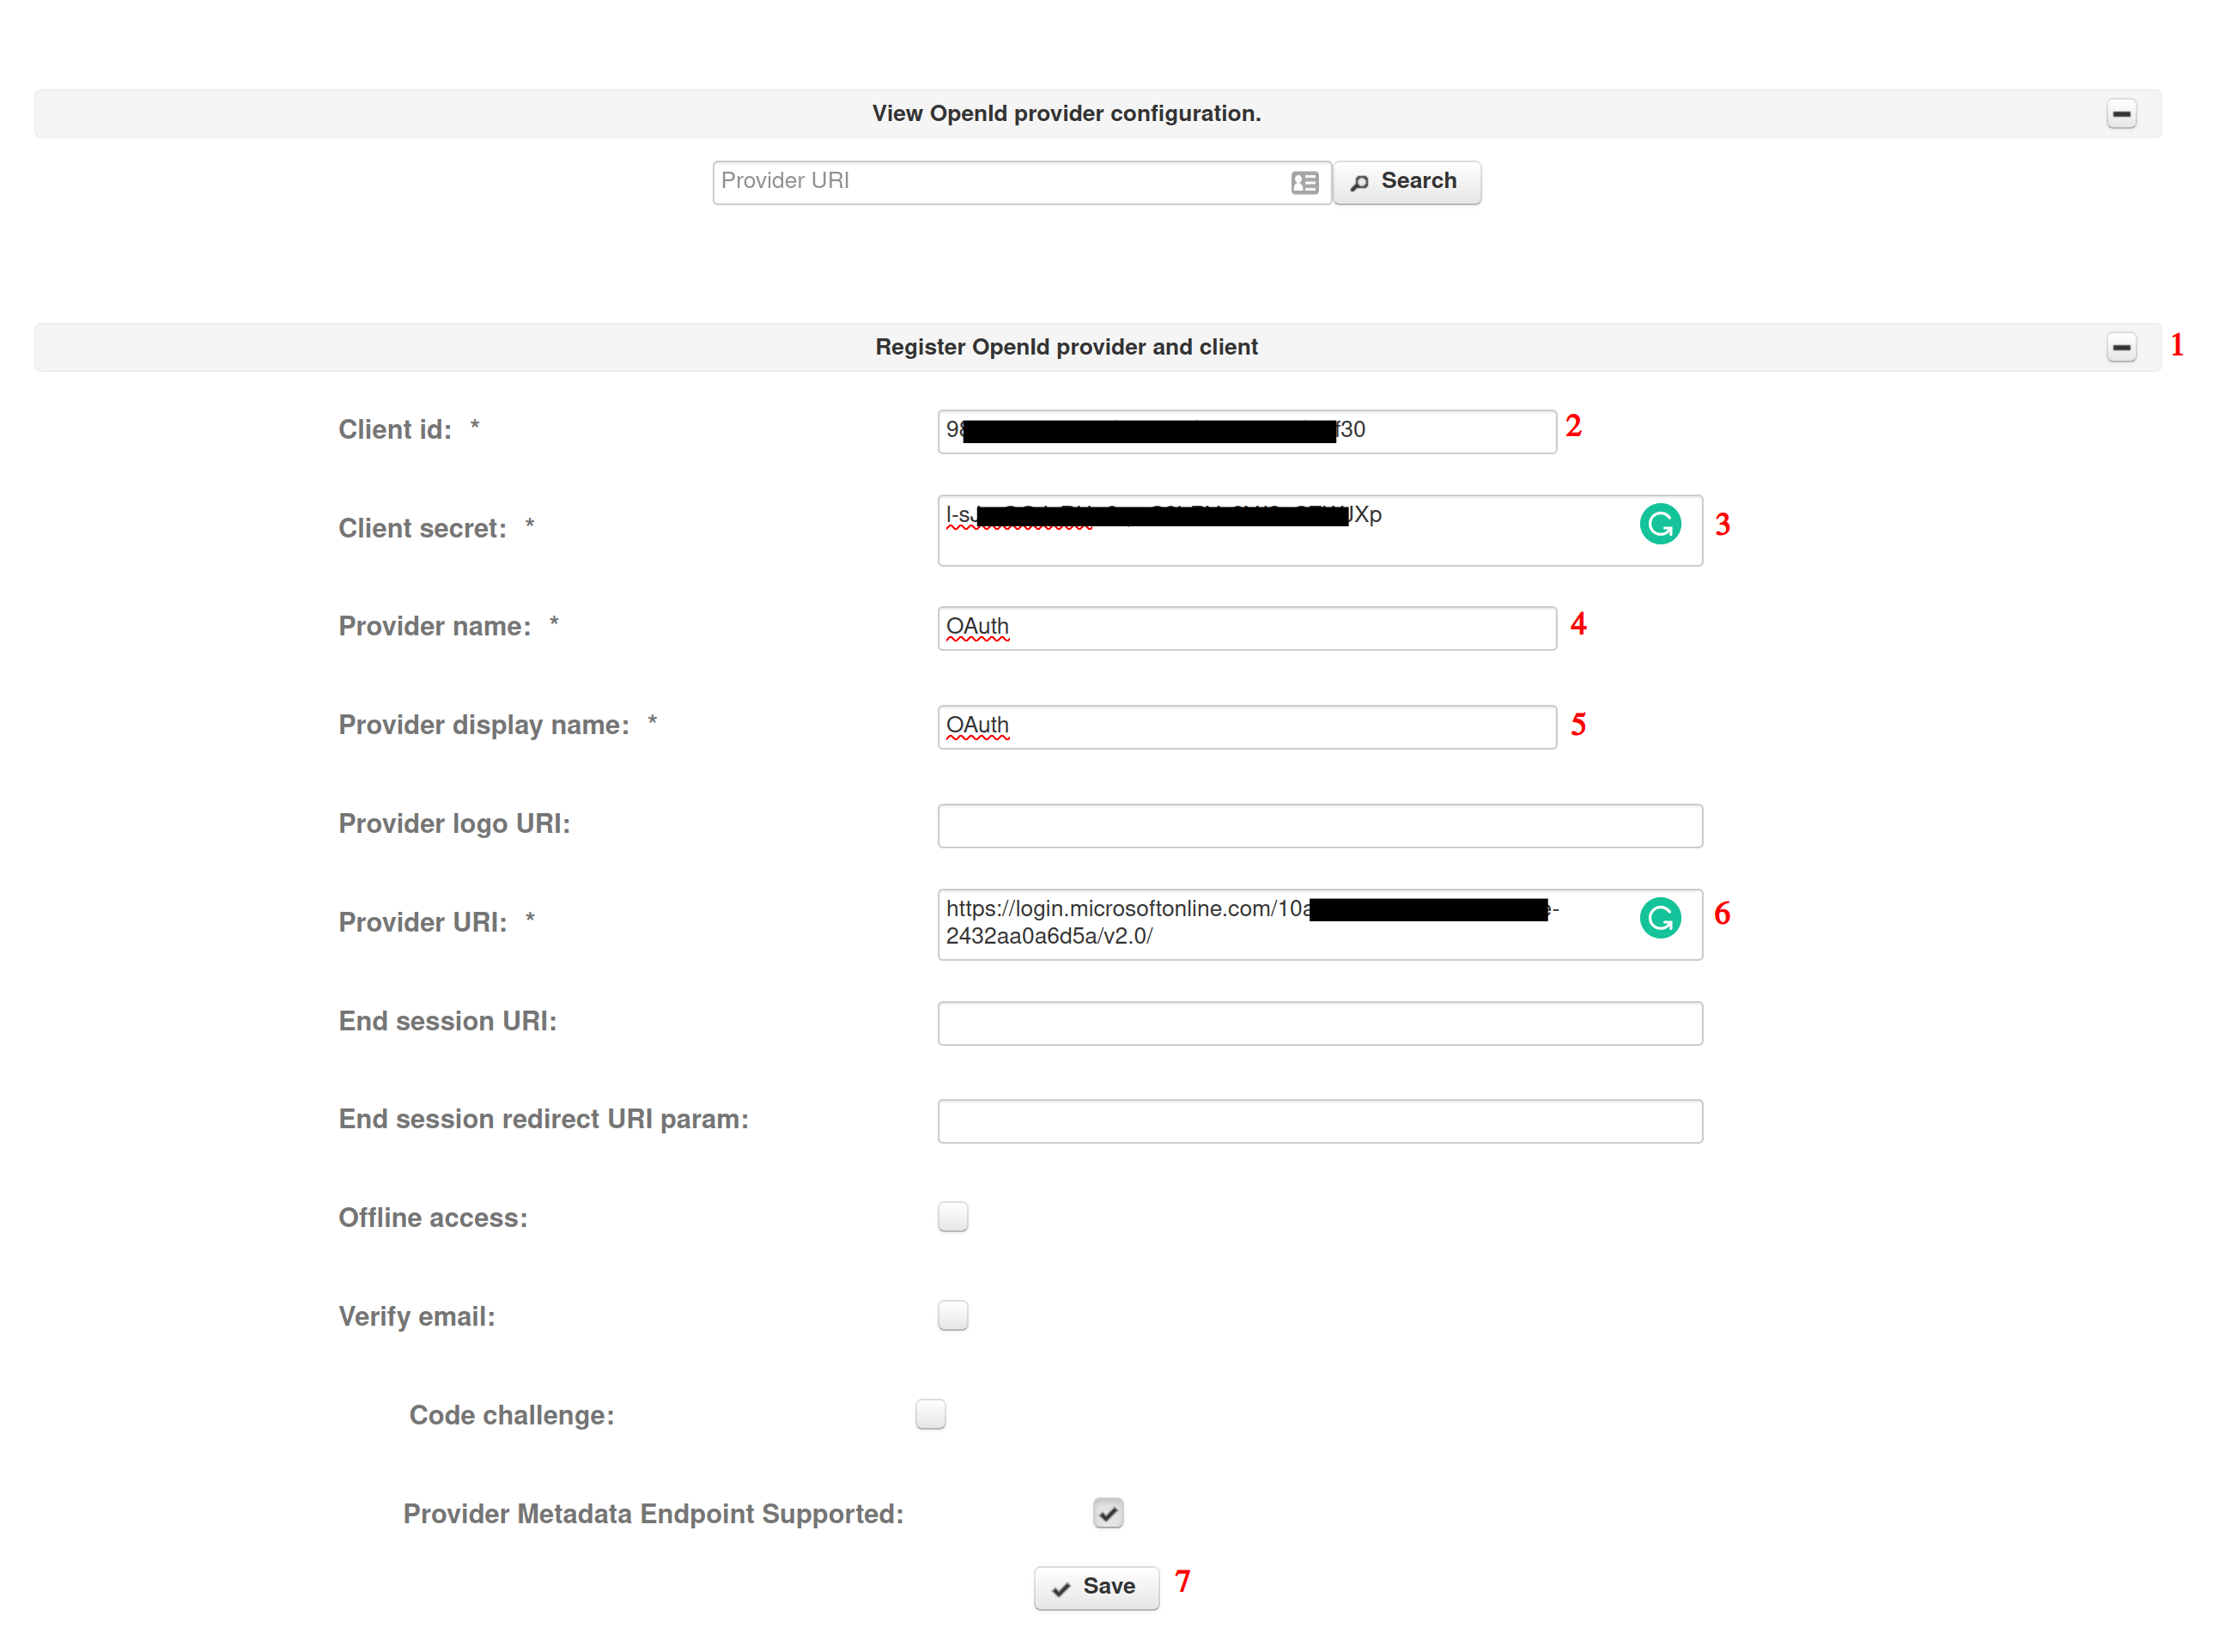Screen dimensions: 2231x1652
Task: Click the Register OpenId provider and client title
Action: point(1066,347)
